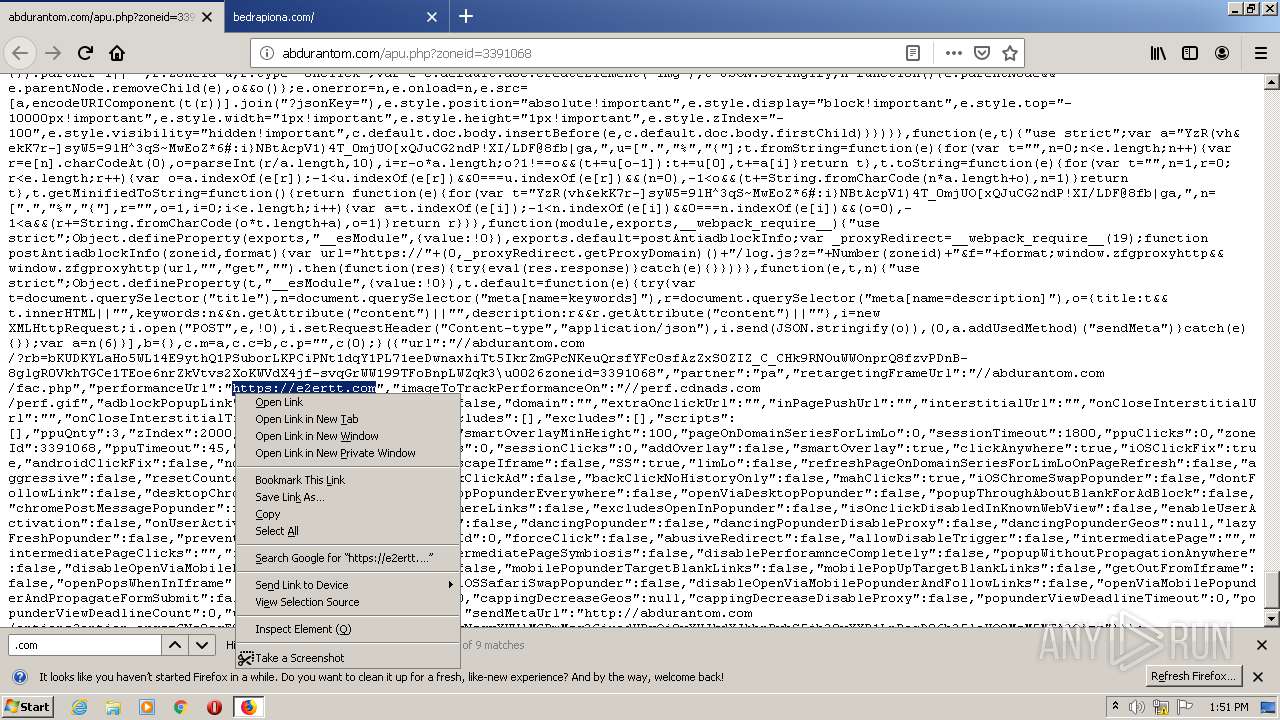This screenshot has width=1280, height=720.
Task: Click the scrollbar up arrow
Action: (1272, 80)
